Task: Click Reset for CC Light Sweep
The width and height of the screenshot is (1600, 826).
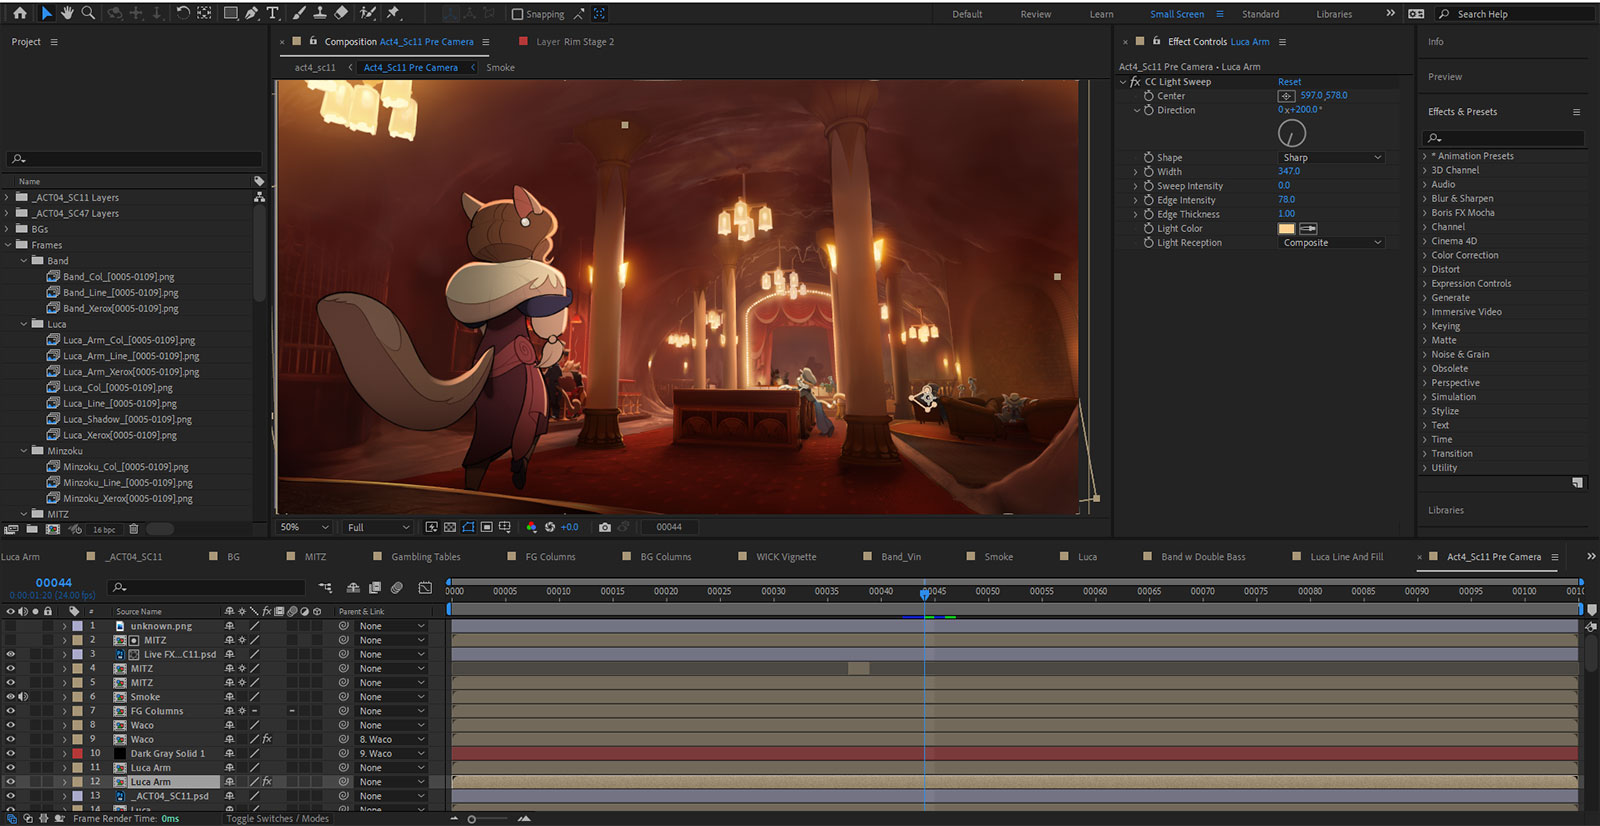Action: click(1290, 82)
